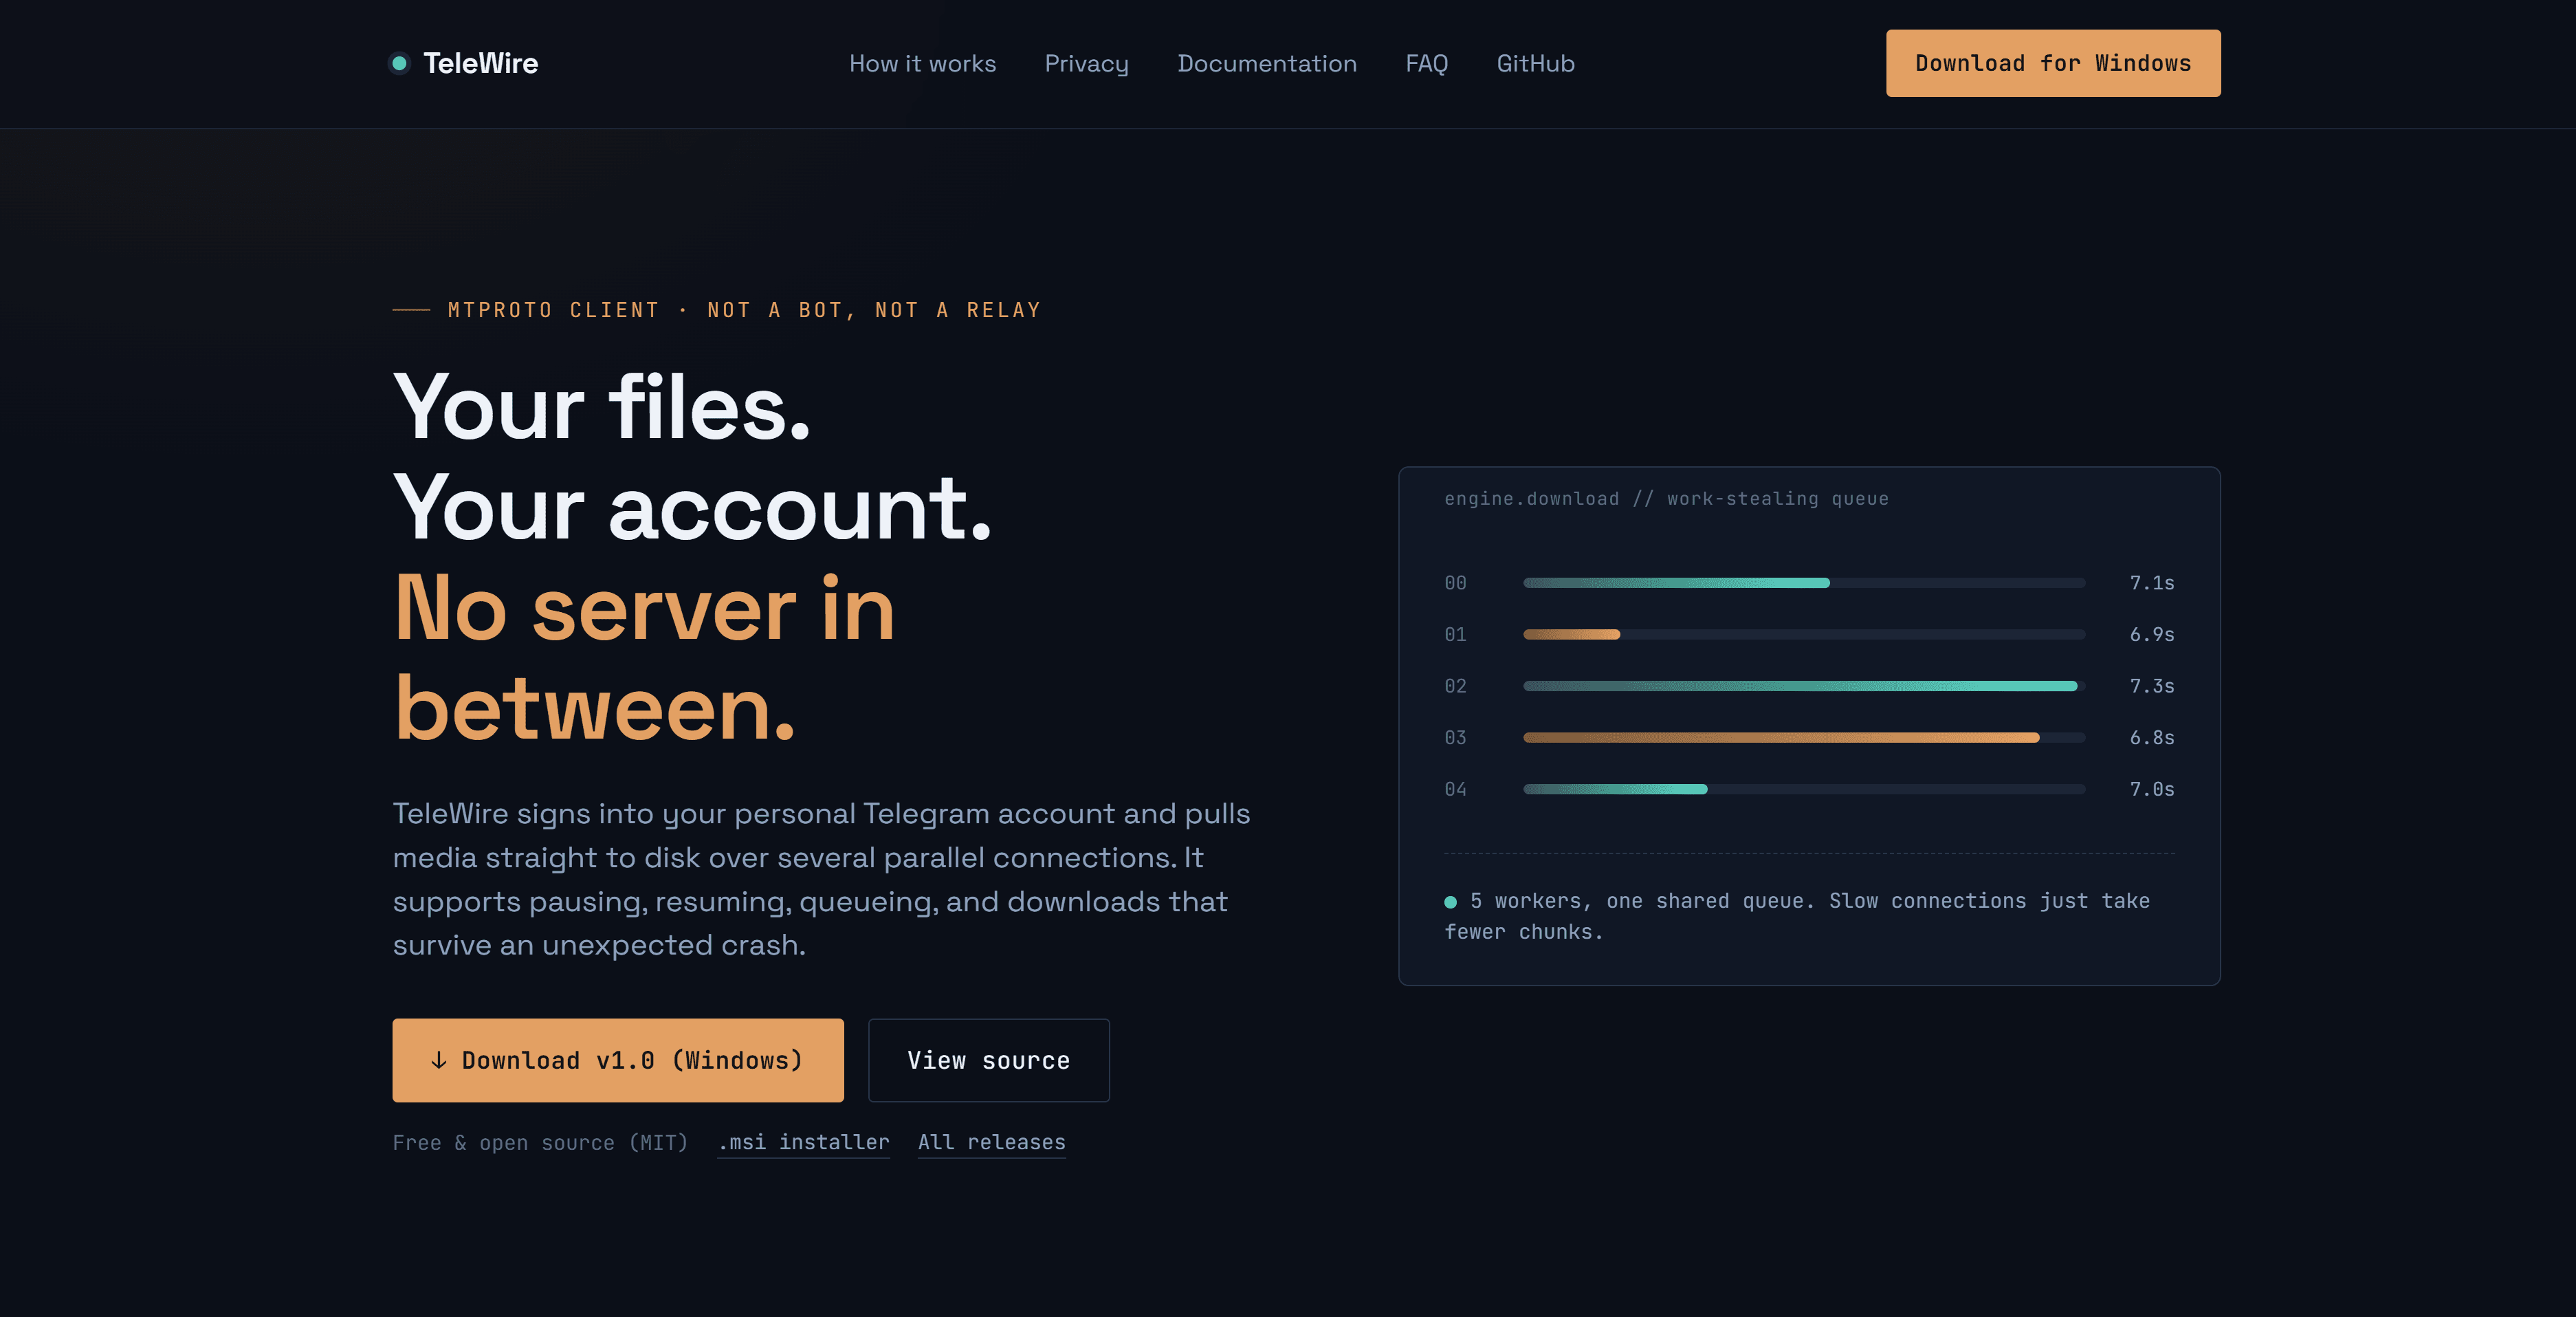
Task: Click the paragraph starting "TeleWire signs into"
Action: point(821,879)
